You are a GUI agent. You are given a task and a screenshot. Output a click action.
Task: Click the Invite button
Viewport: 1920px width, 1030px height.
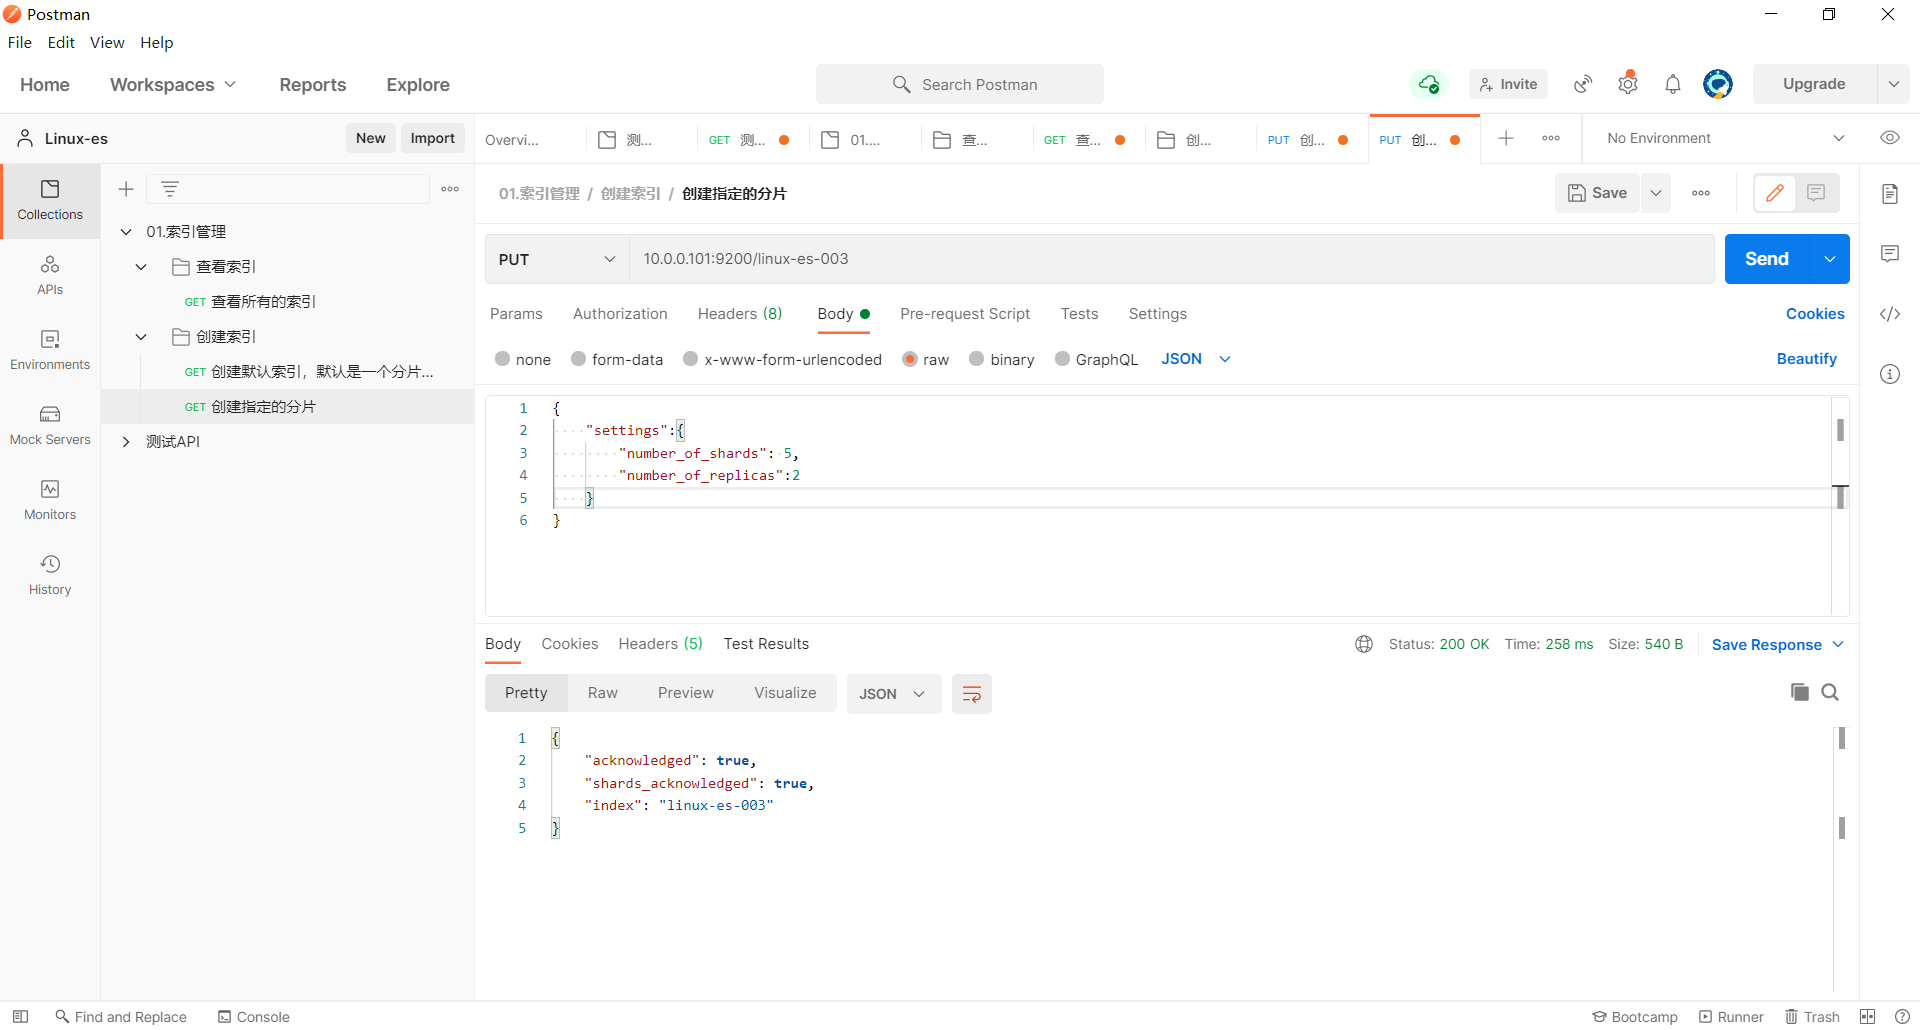coord(1508,84)
